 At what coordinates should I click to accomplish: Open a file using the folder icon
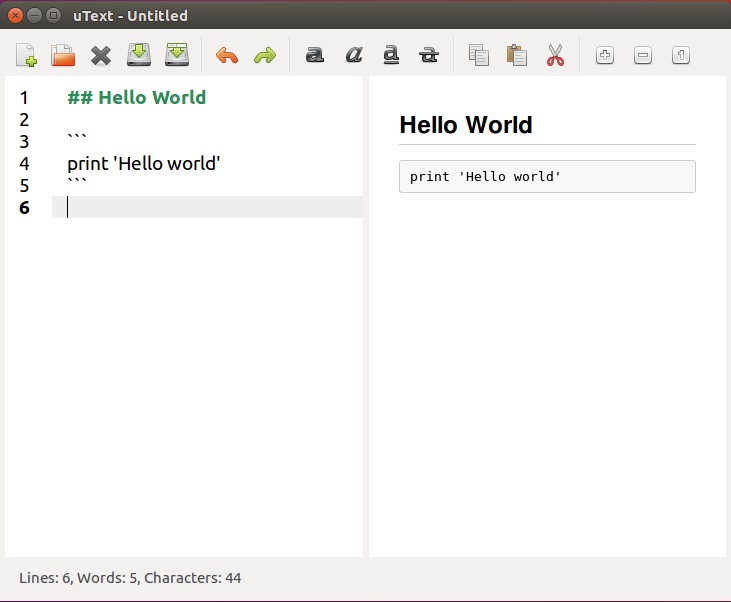click(x=63, y=55)
